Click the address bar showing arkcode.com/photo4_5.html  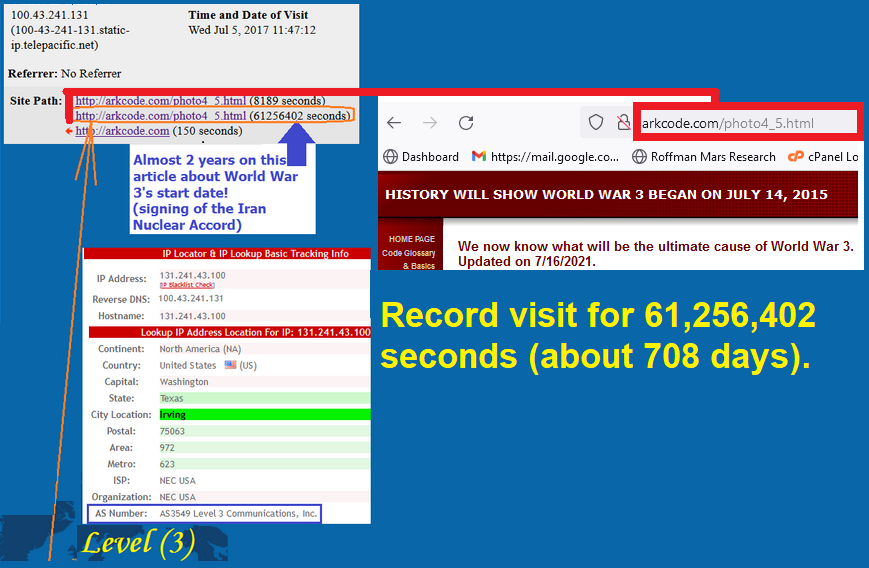(x=746, y=123)
